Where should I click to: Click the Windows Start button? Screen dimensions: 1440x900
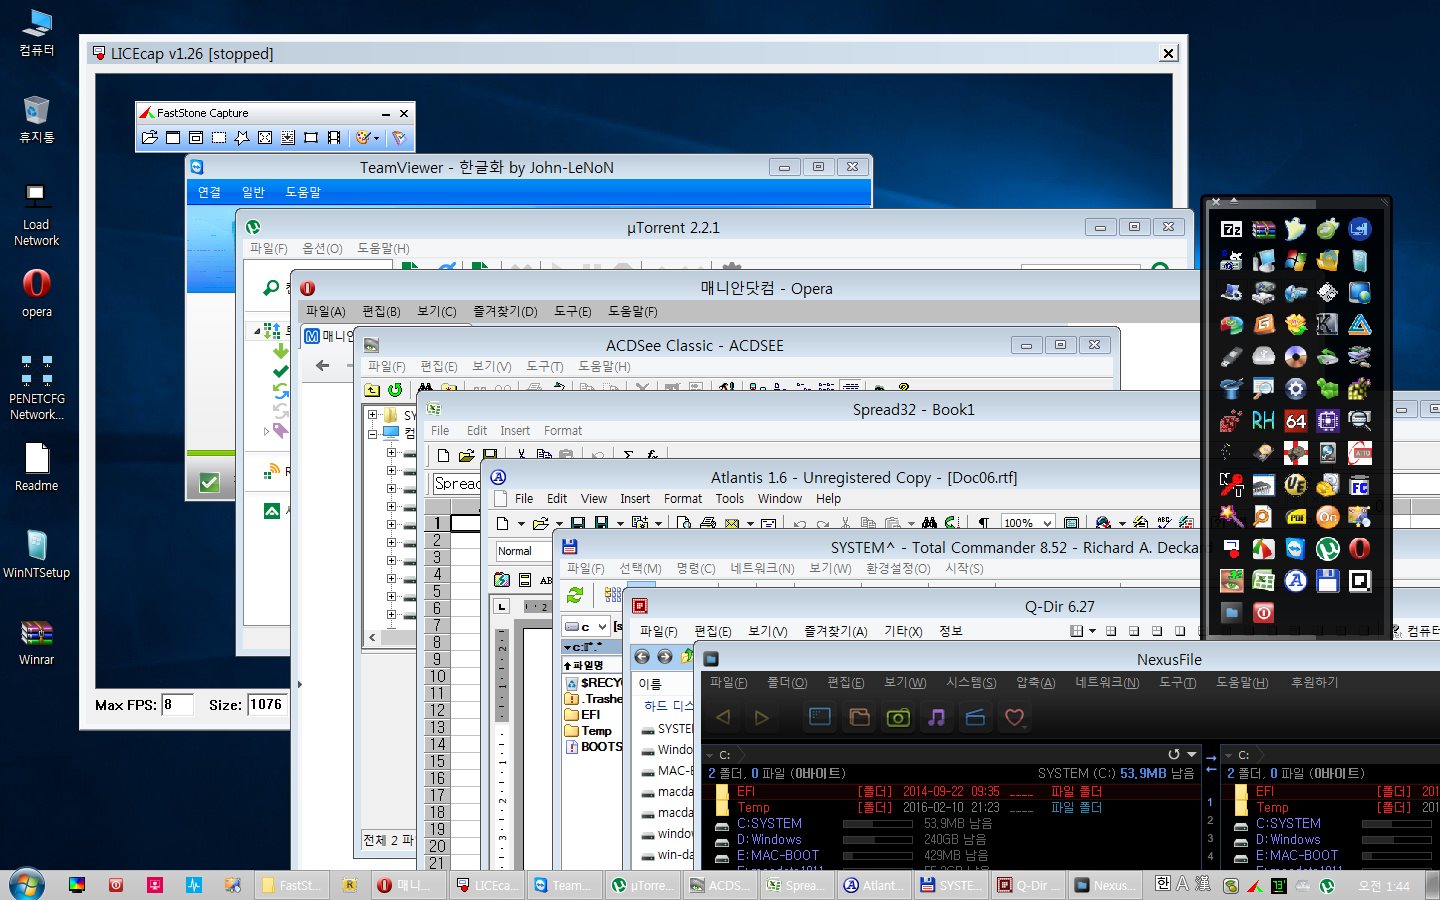27,885
